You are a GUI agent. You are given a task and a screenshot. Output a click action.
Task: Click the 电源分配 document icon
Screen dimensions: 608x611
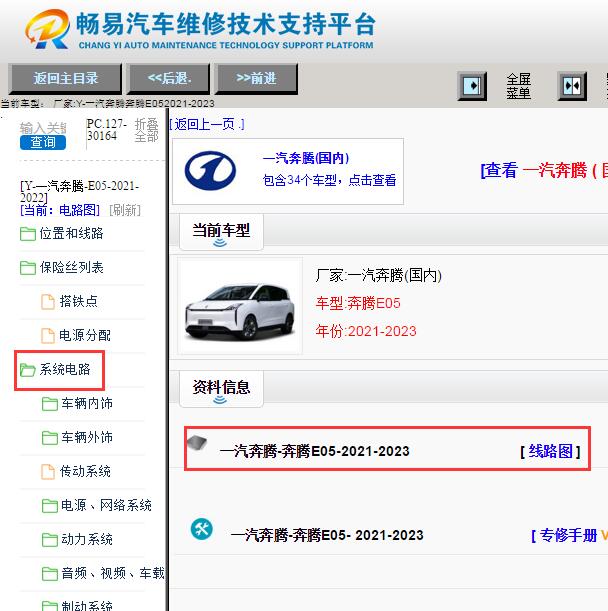coord(48,336)
